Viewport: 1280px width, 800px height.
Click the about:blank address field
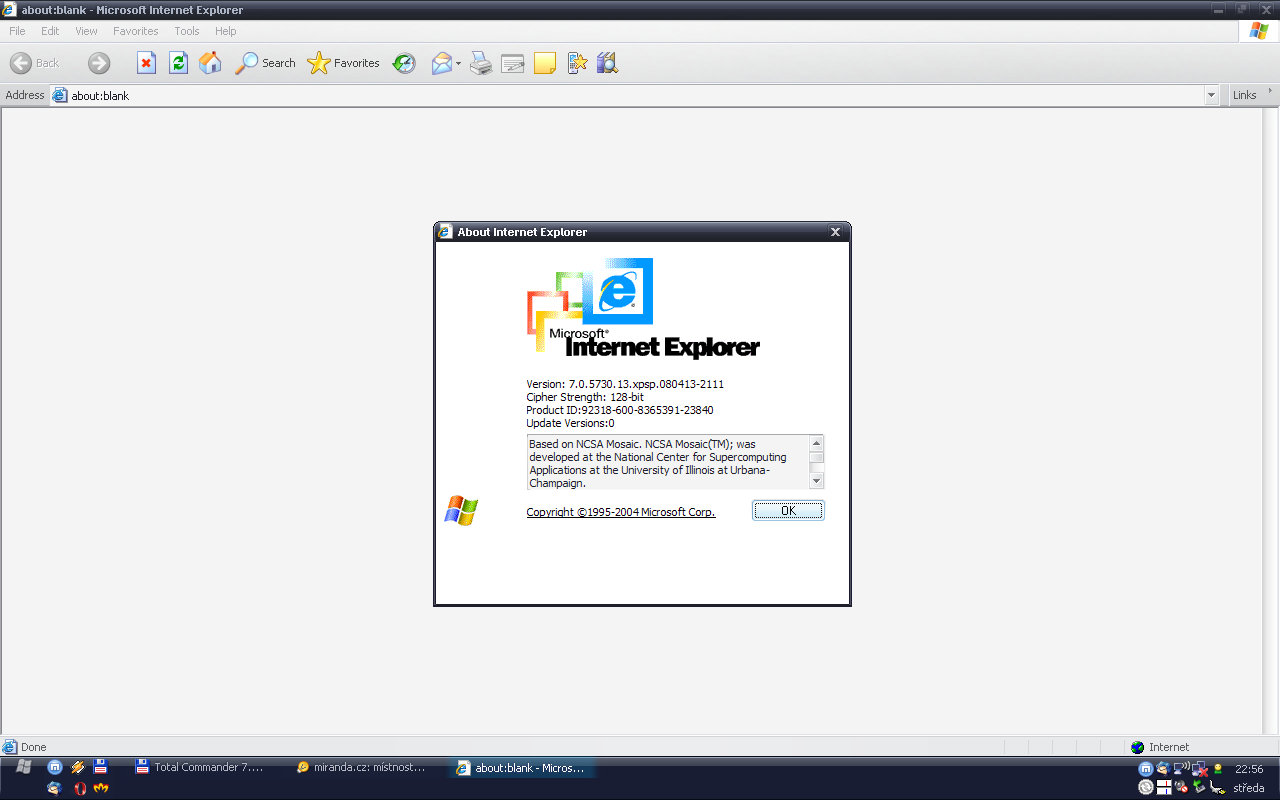[x=627, y=96]
